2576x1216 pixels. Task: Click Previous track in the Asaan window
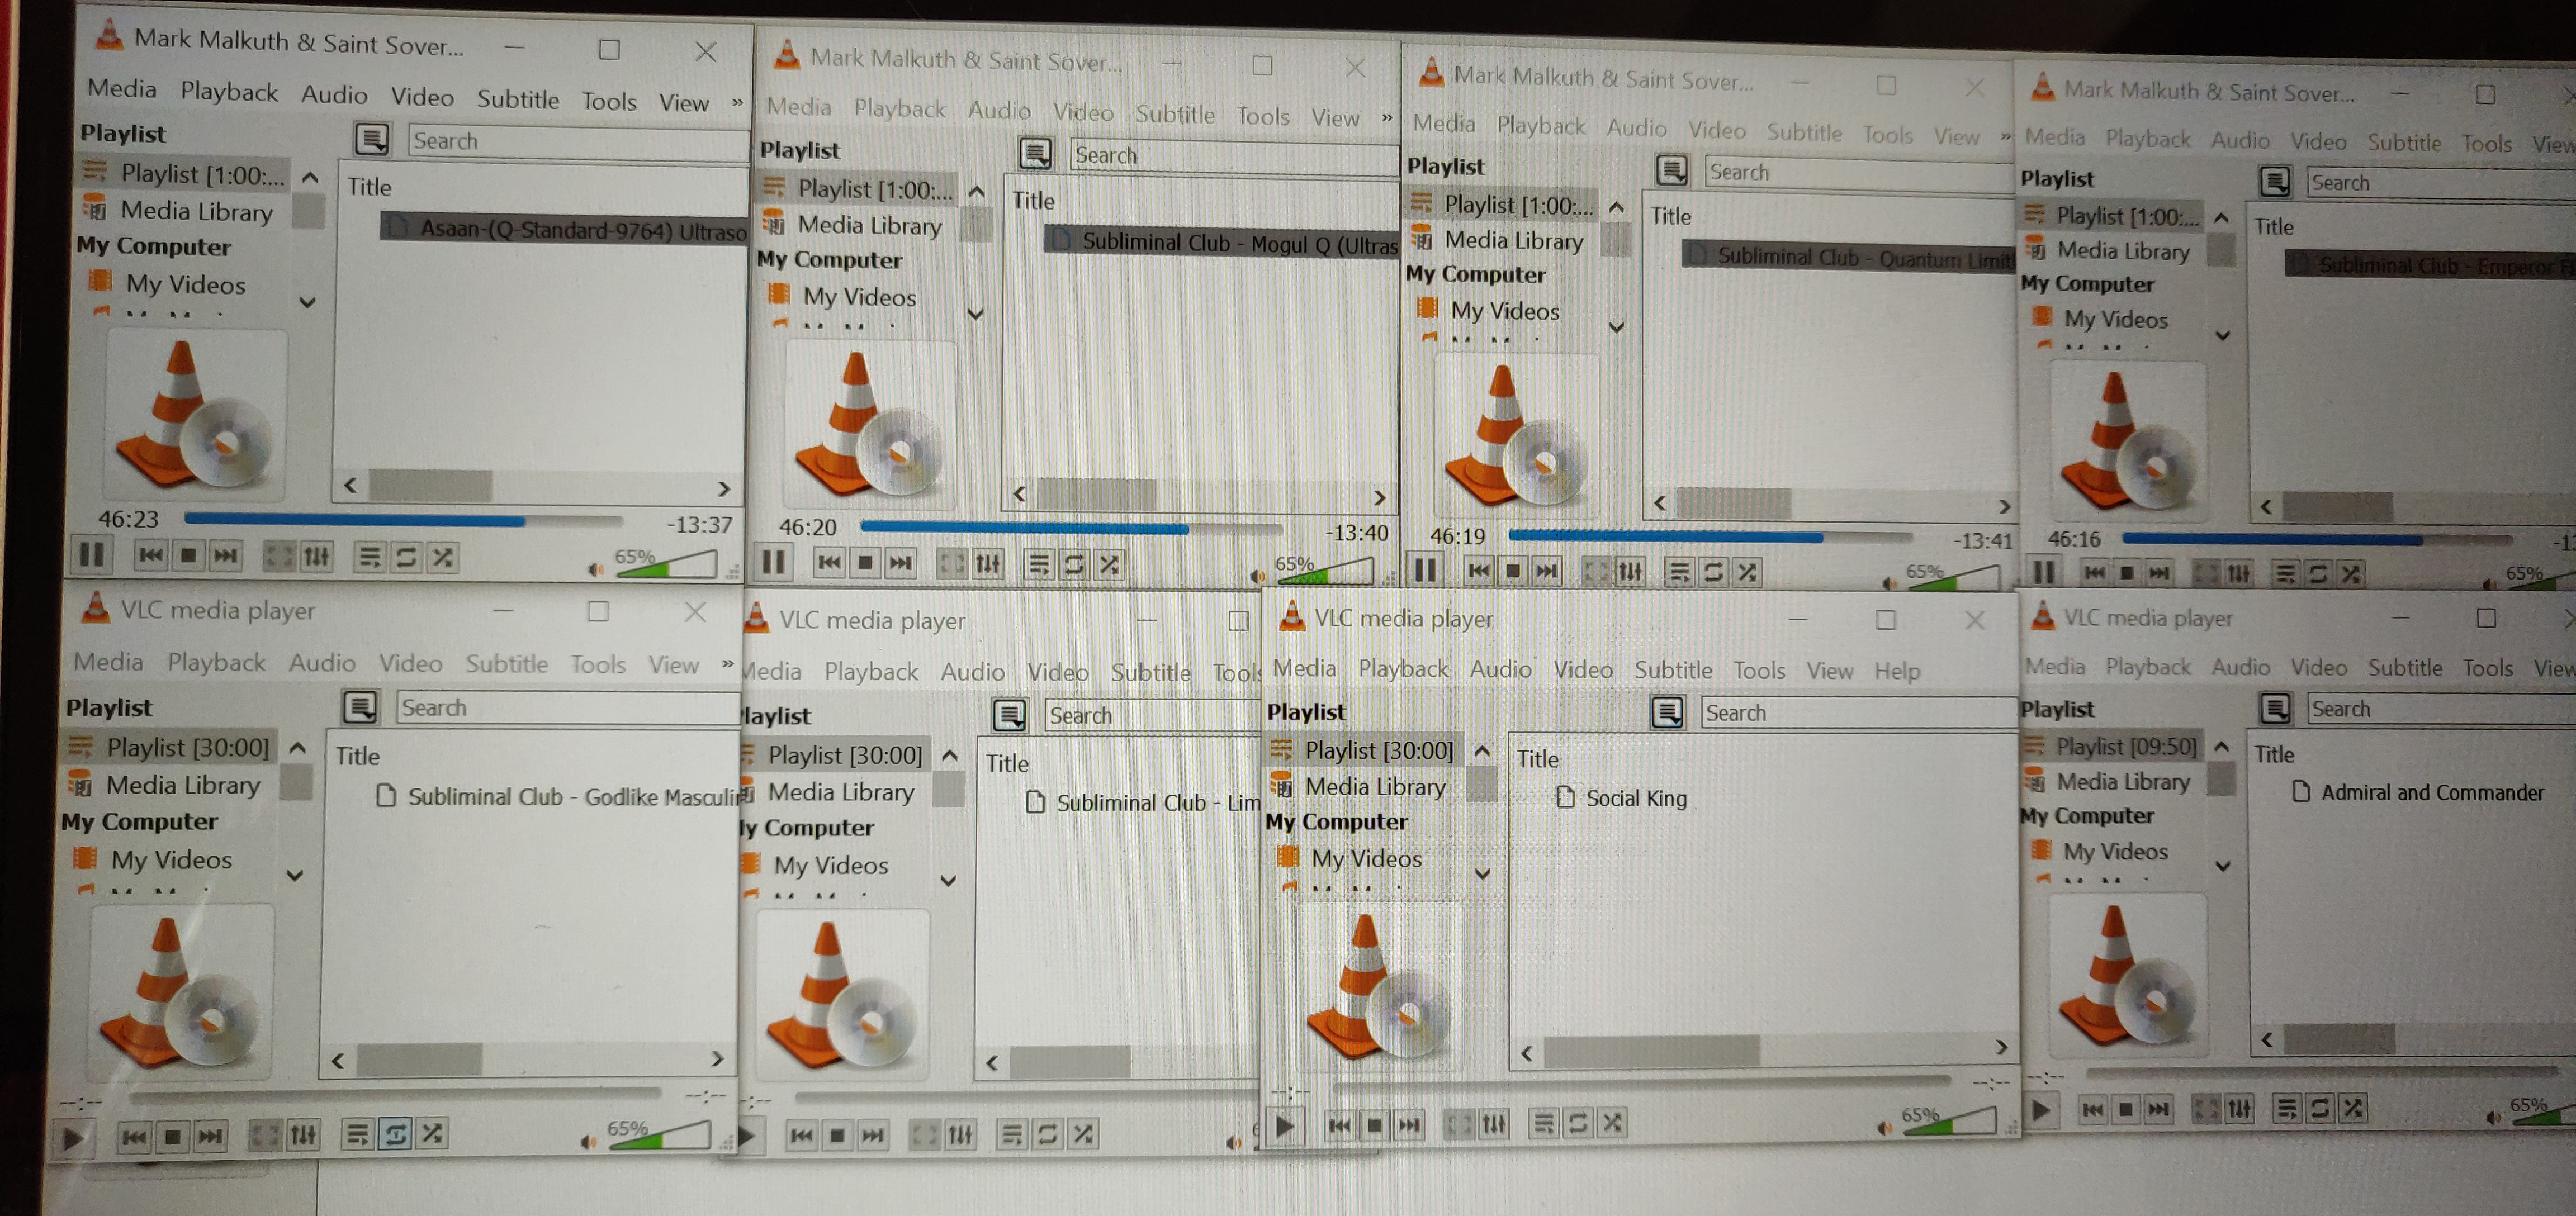(x=151, y=555)
